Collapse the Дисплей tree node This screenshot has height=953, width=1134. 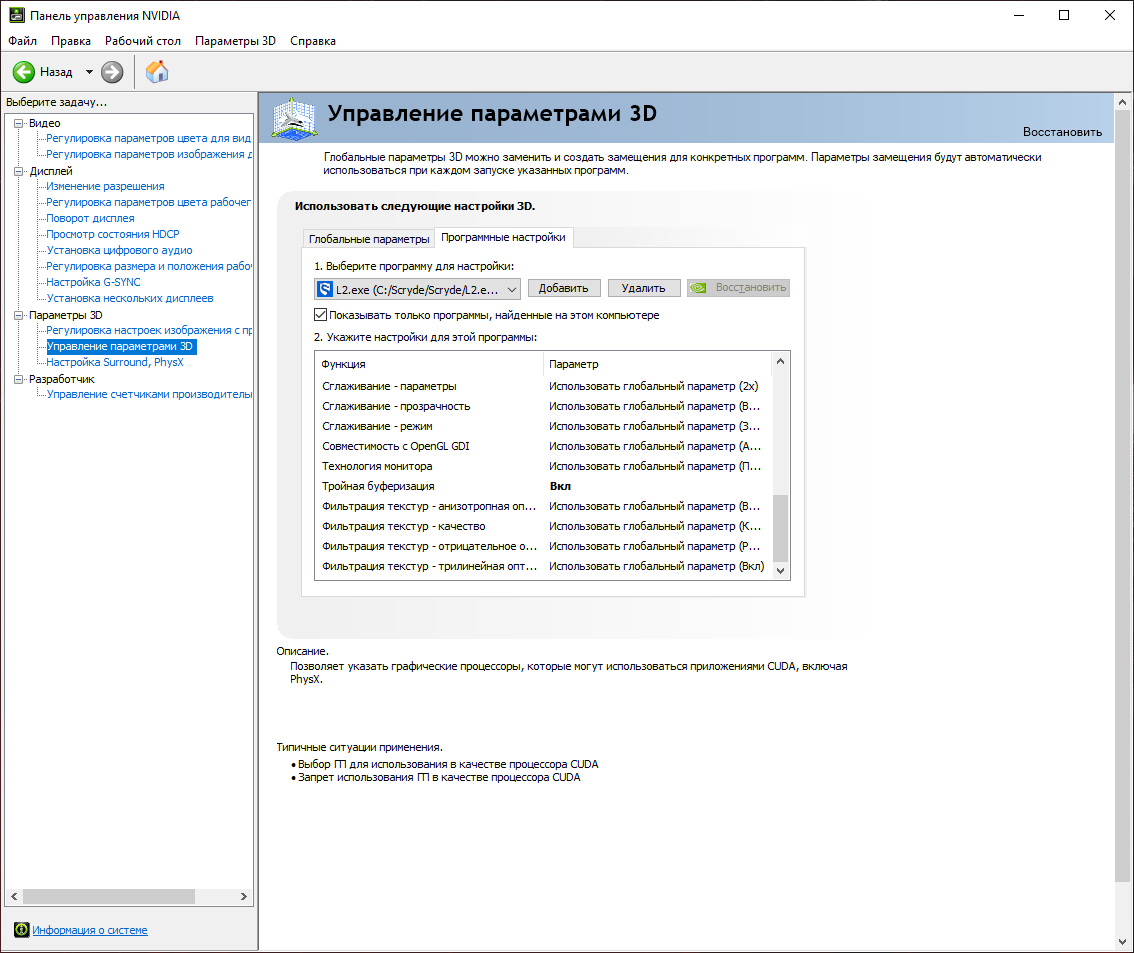[19, 171]
